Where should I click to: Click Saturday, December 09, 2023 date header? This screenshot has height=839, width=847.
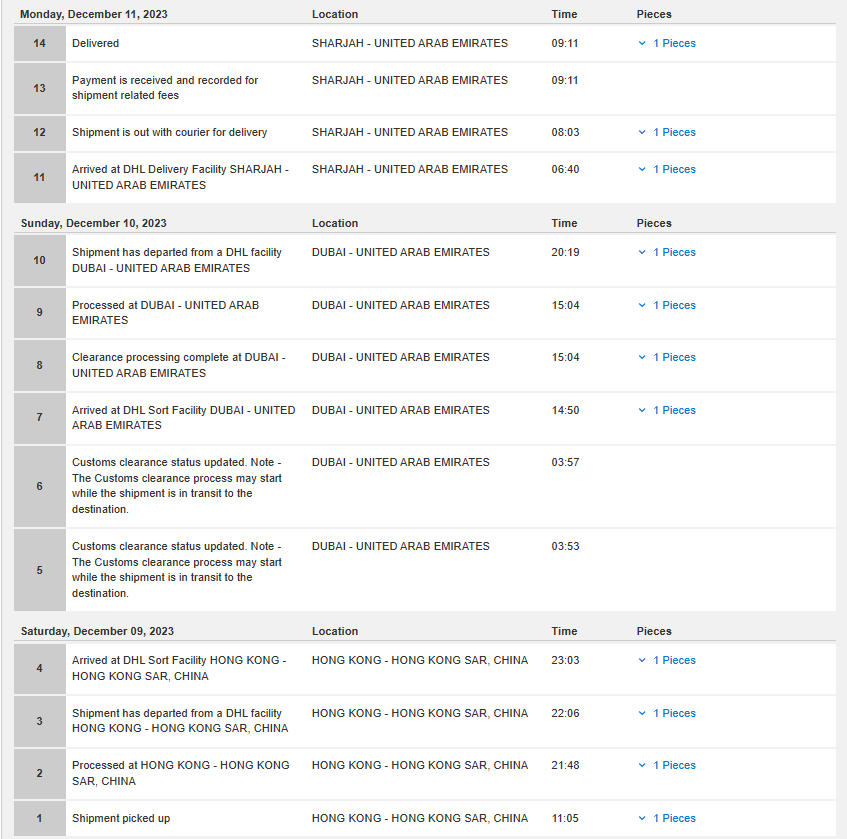[97, 631]
